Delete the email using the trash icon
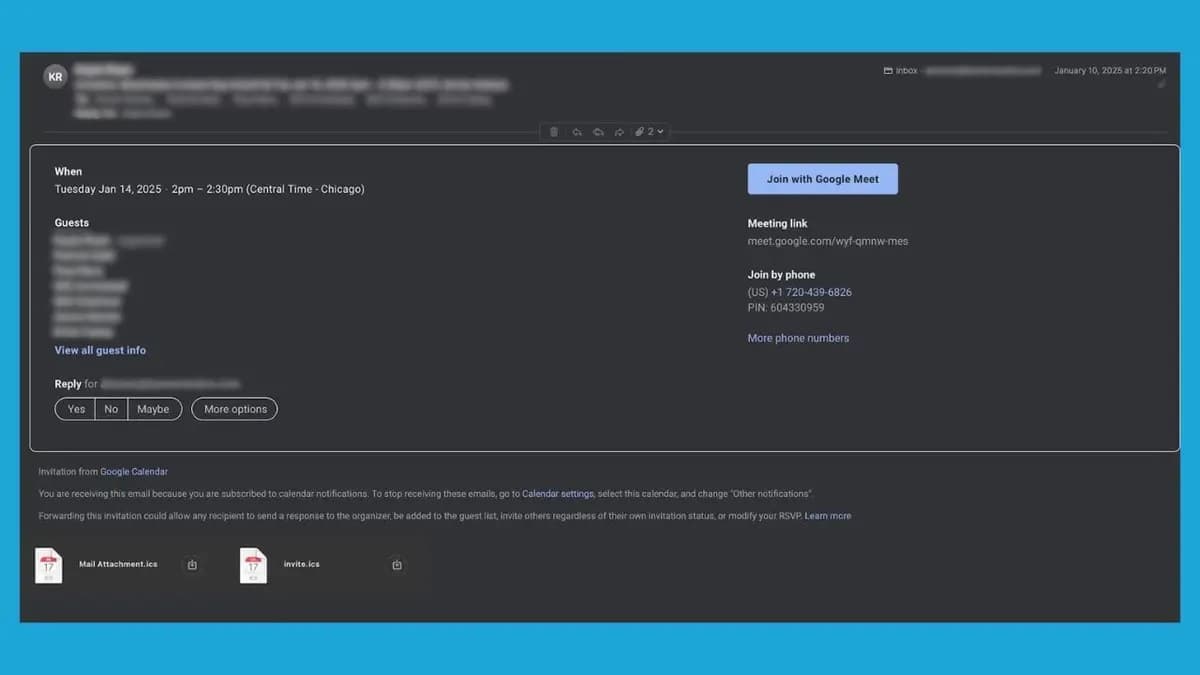The width and height of the screenshot is (1200, 675). 553,131
